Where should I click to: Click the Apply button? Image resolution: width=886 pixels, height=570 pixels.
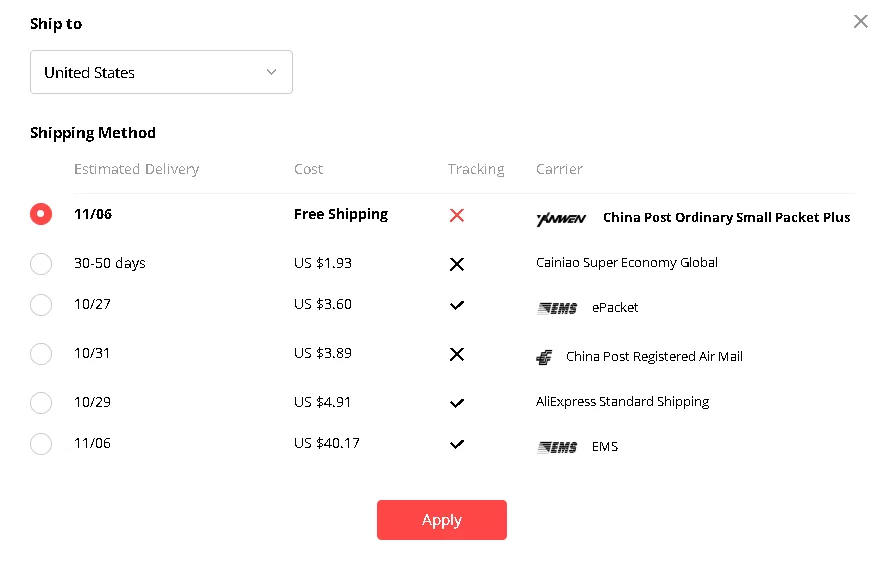[442, 520]
